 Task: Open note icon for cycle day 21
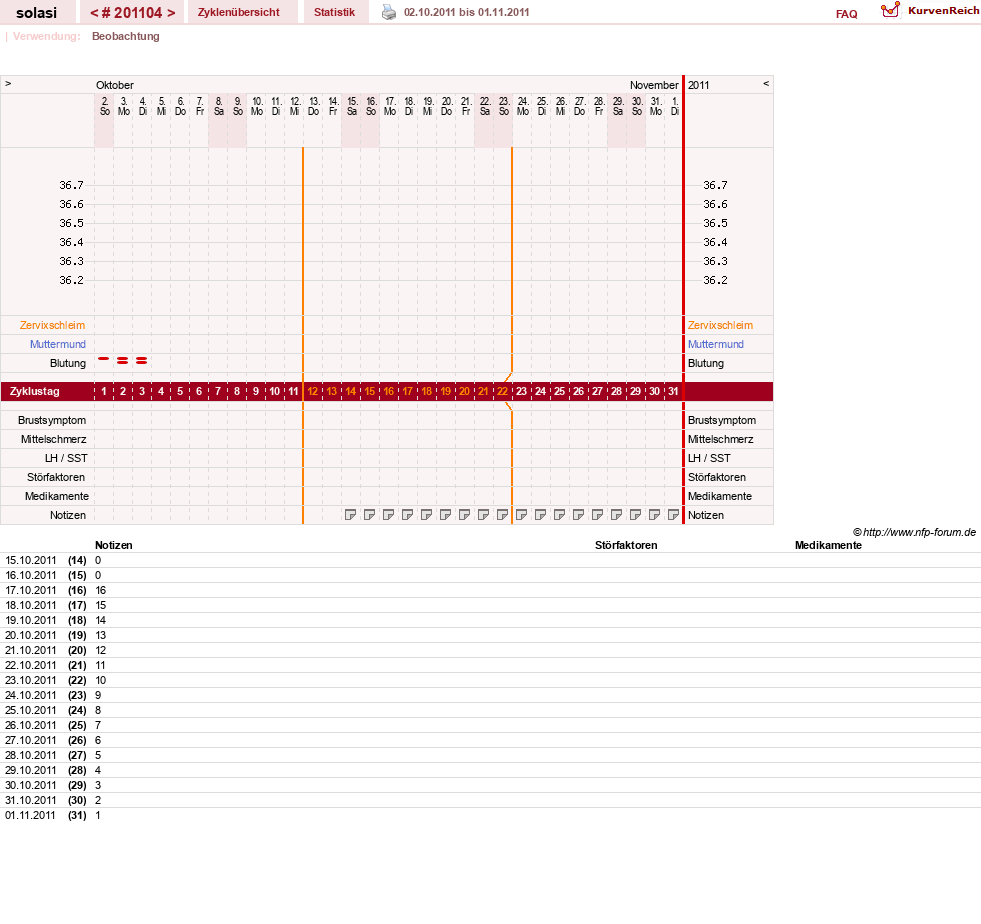click(483, 515)
